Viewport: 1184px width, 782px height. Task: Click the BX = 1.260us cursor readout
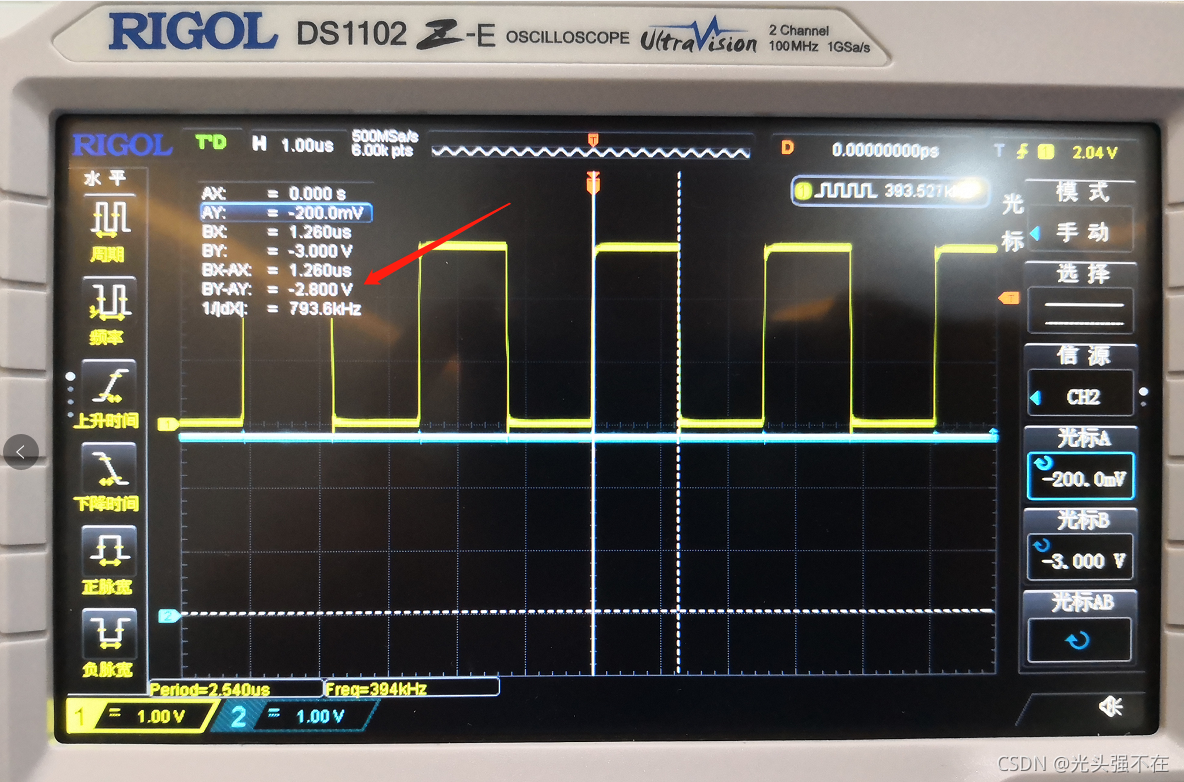276,232
